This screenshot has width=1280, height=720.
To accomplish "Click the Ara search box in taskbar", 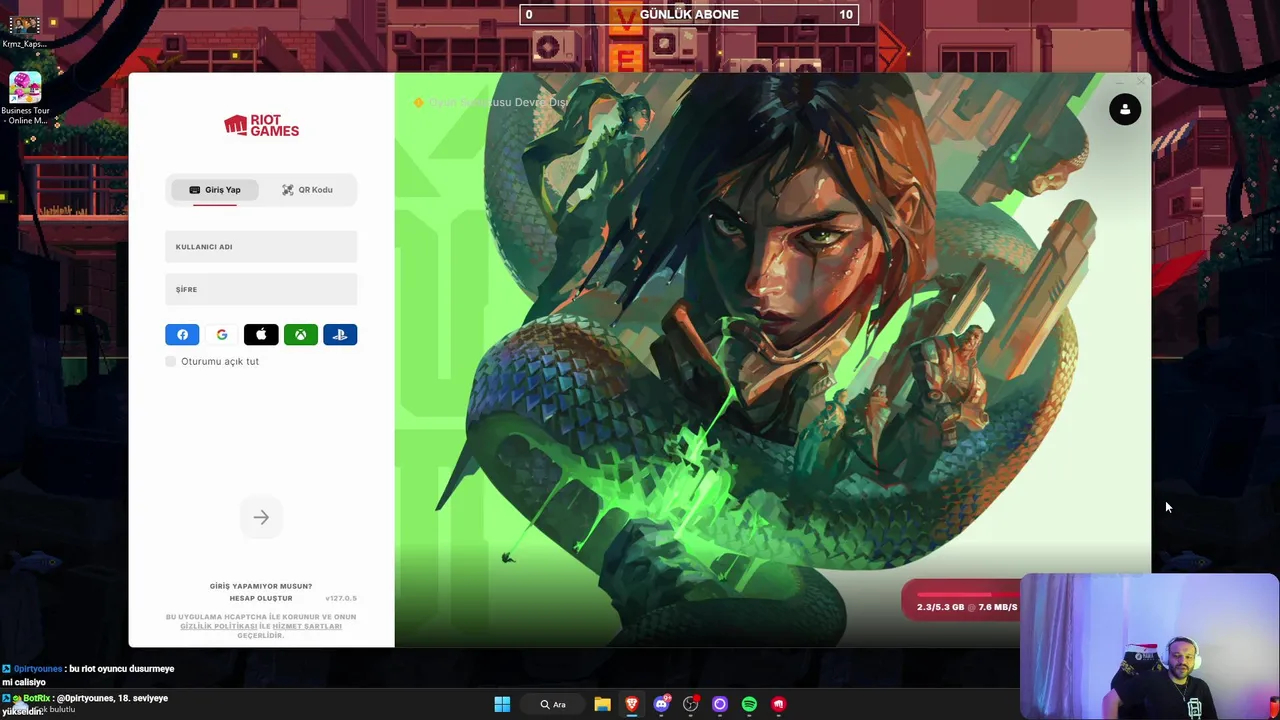I will tap(553, 704).
